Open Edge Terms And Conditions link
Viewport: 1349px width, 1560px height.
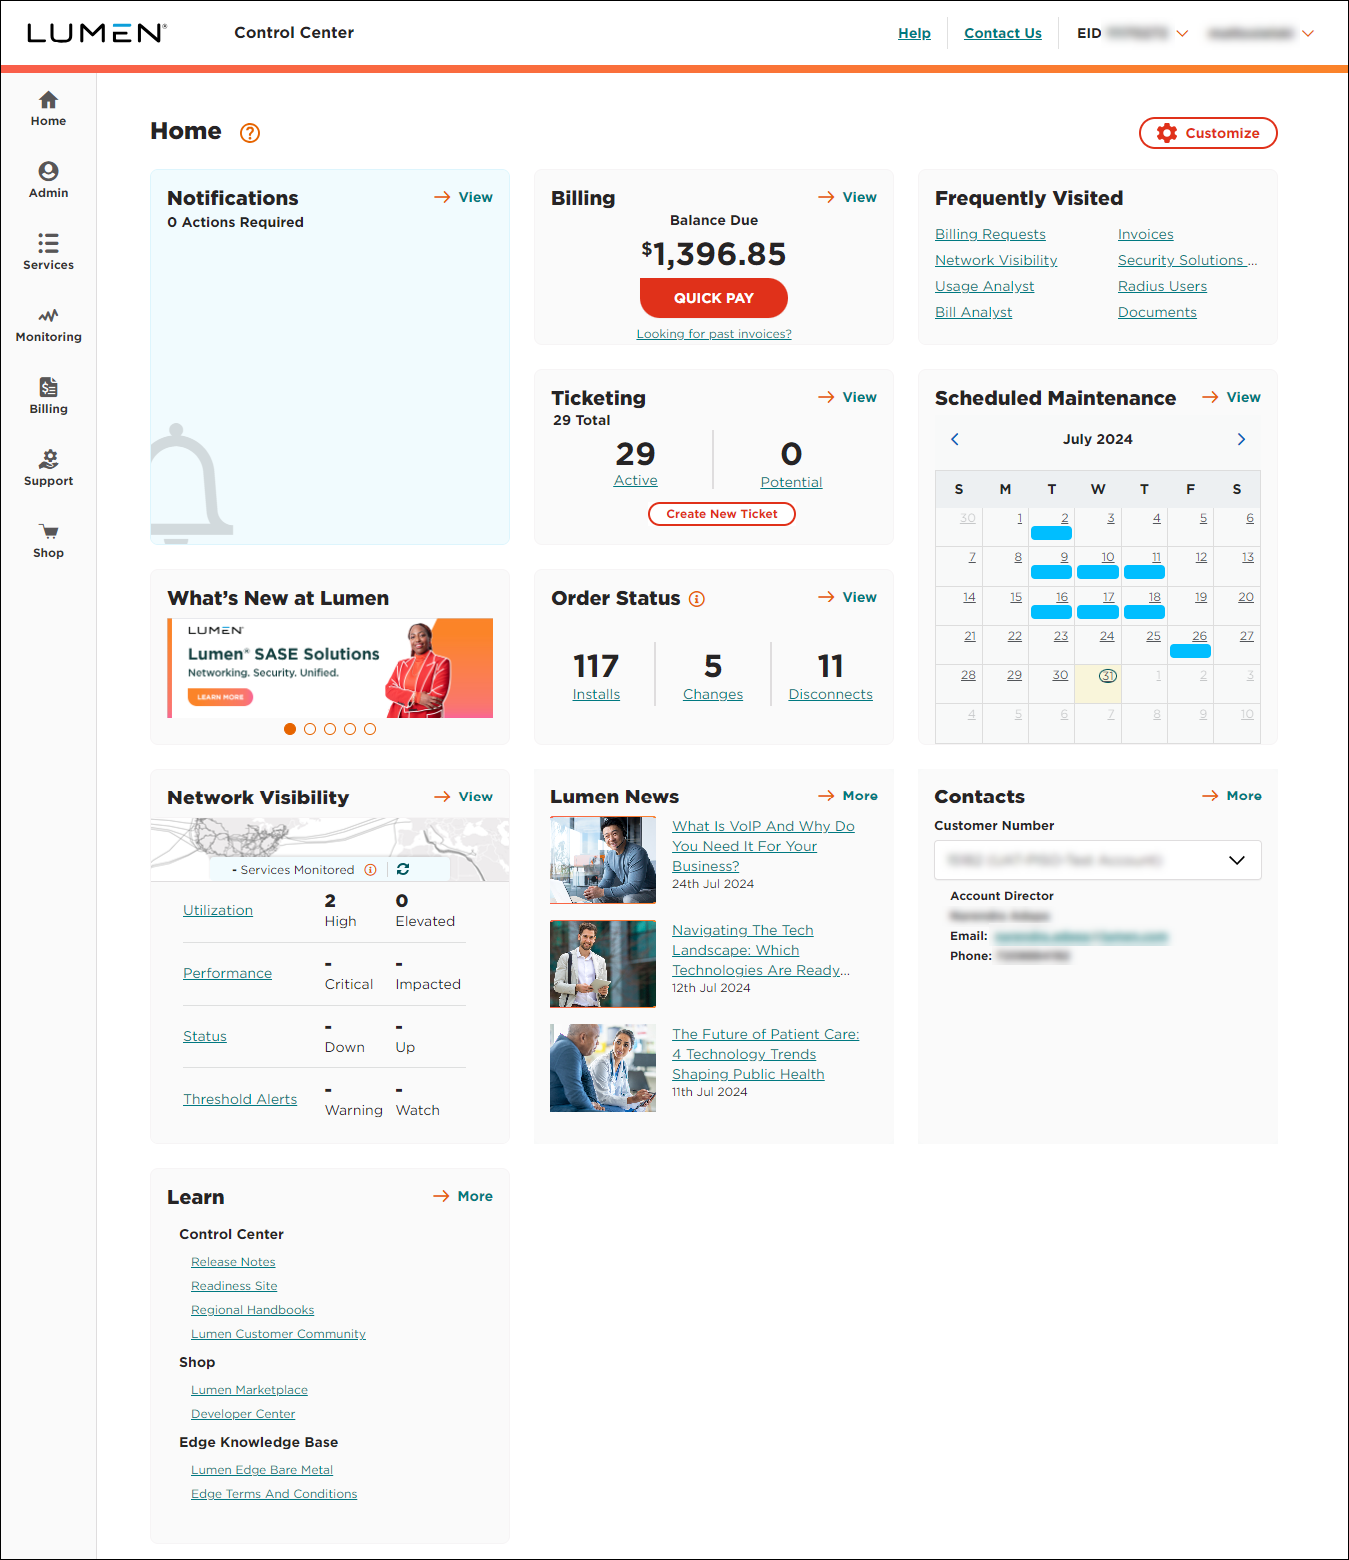[274, 1494]
